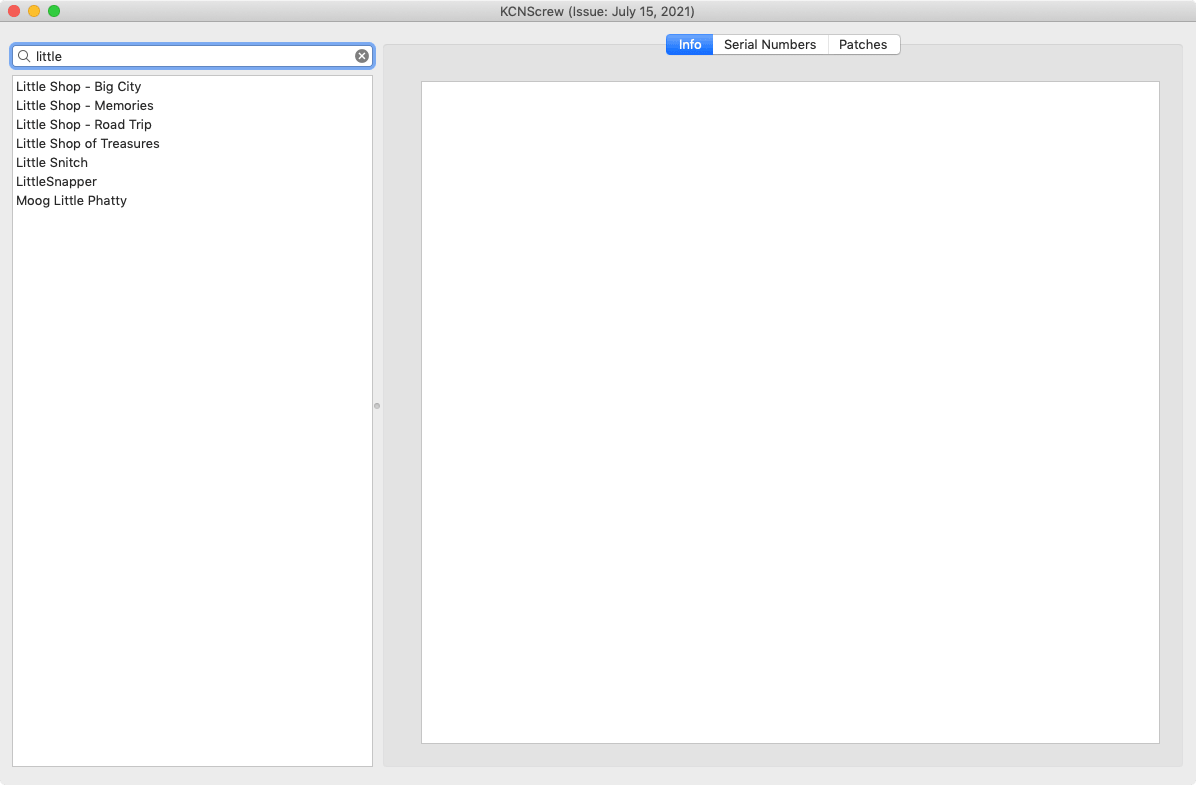Screen dimensions: 1196x785
Task: Select the "Little Snitch" entry
Action: pyautogui.click(x=52, y=163)
